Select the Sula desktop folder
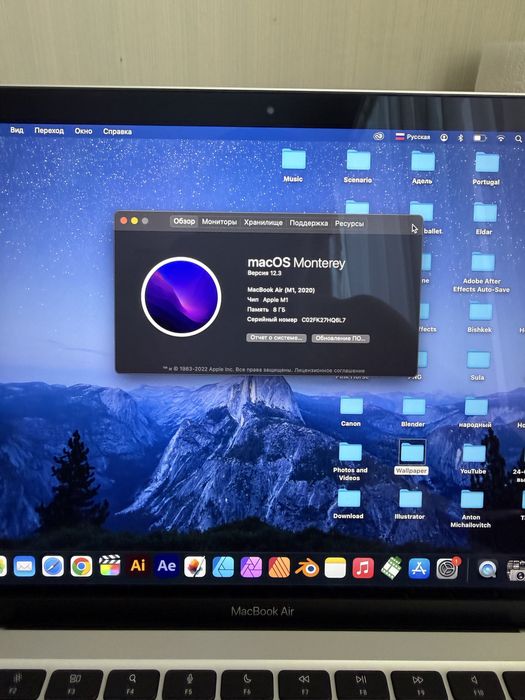The width and height of the screenshot is (525, 700). pos(478,365)
